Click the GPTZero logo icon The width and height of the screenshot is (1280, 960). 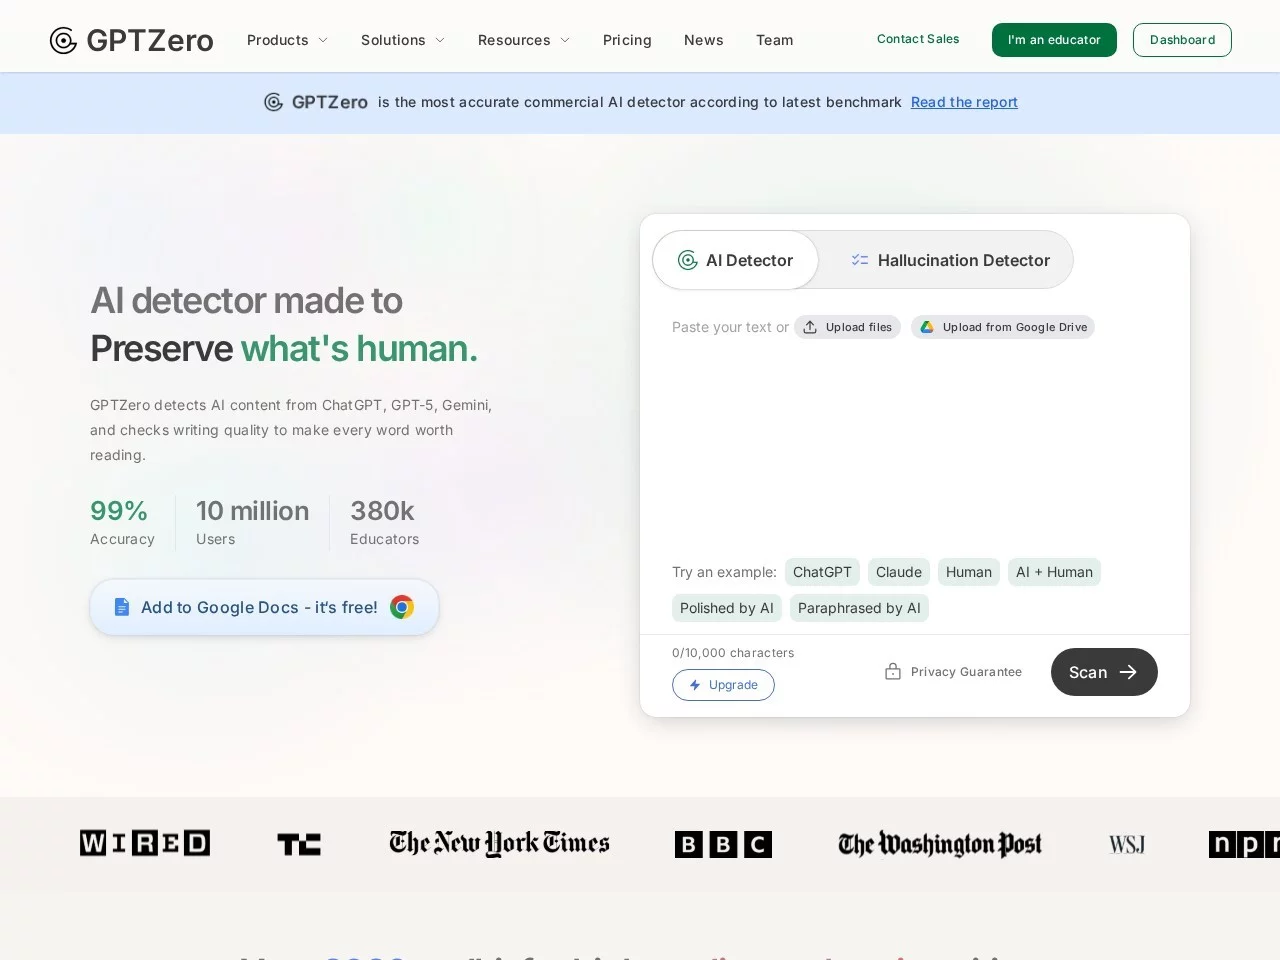coord(62,40)
